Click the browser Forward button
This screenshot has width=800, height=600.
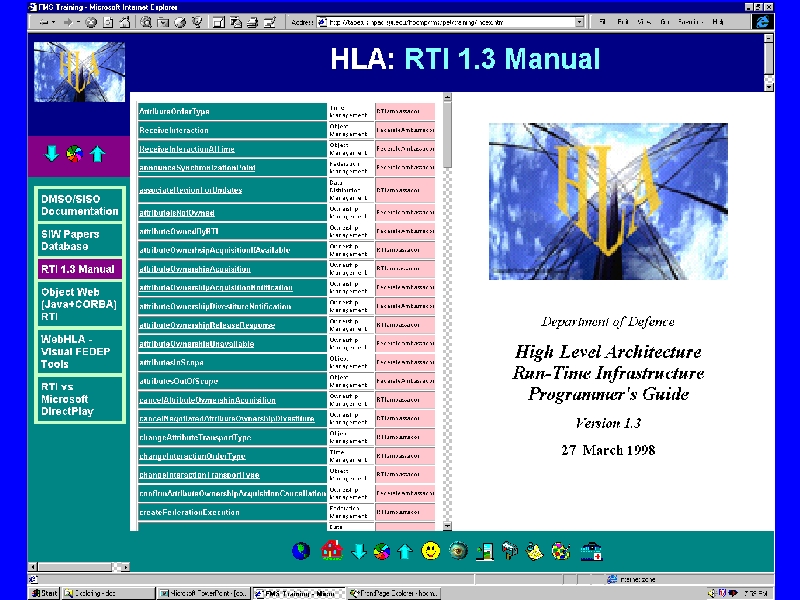(x=68, y=22)
